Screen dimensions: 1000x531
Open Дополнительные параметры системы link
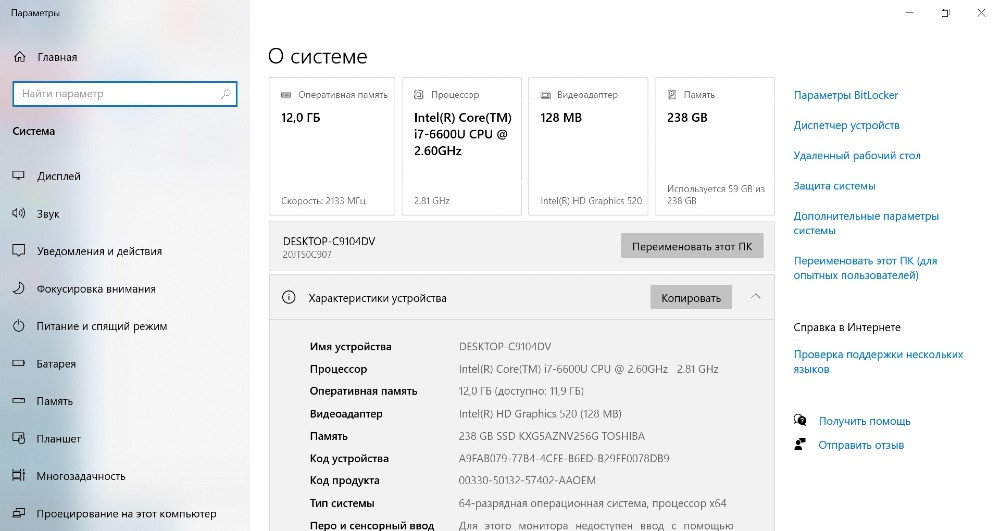point(866,223)
